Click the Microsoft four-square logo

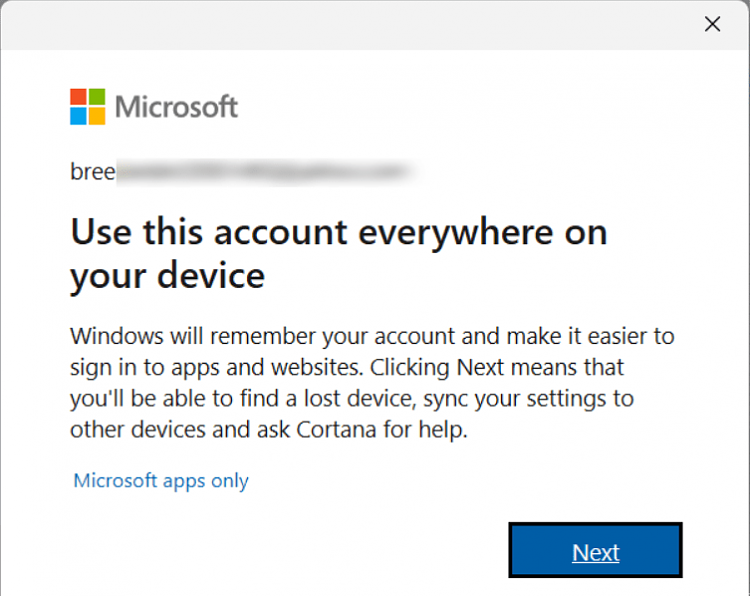[x=88, y=107]
